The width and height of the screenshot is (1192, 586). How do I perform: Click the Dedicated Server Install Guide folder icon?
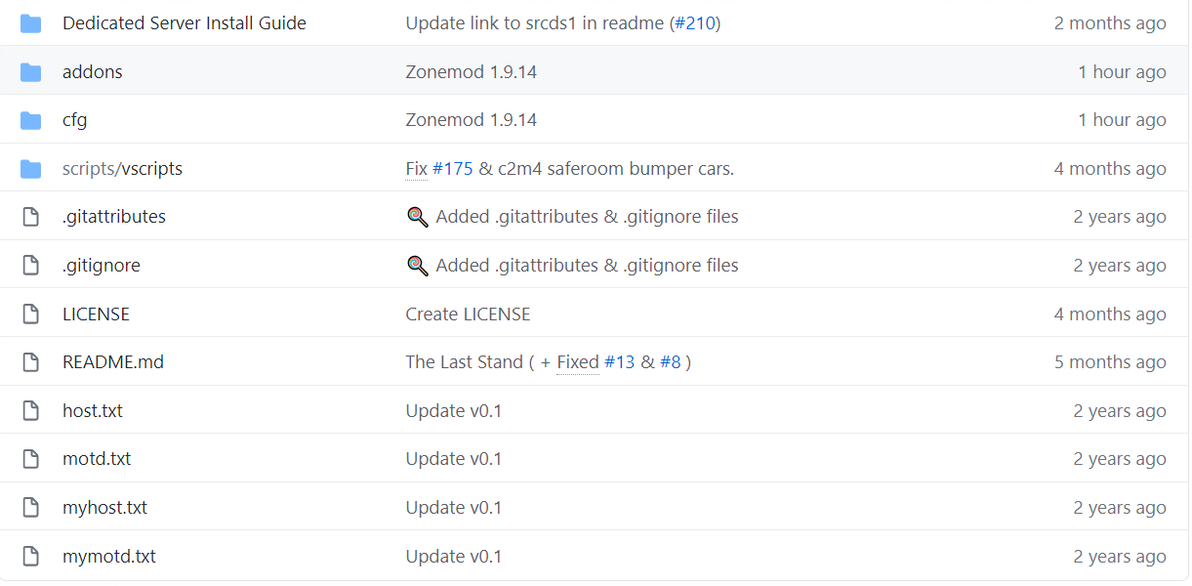31,23
